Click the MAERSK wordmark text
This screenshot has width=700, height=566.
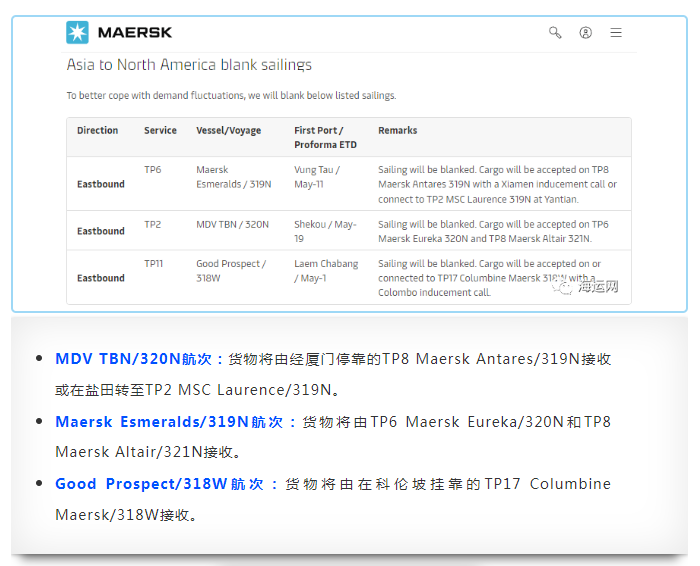pyautogui.click(x=135, y=33)
